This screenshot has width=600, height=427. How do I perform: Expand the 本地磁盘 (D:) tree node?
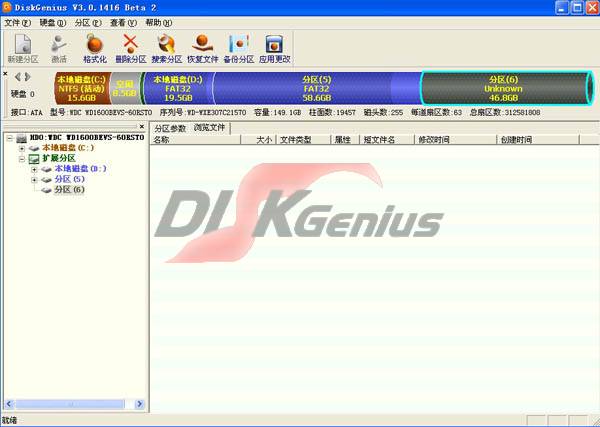pyautogui.click(x=34, y=169)
